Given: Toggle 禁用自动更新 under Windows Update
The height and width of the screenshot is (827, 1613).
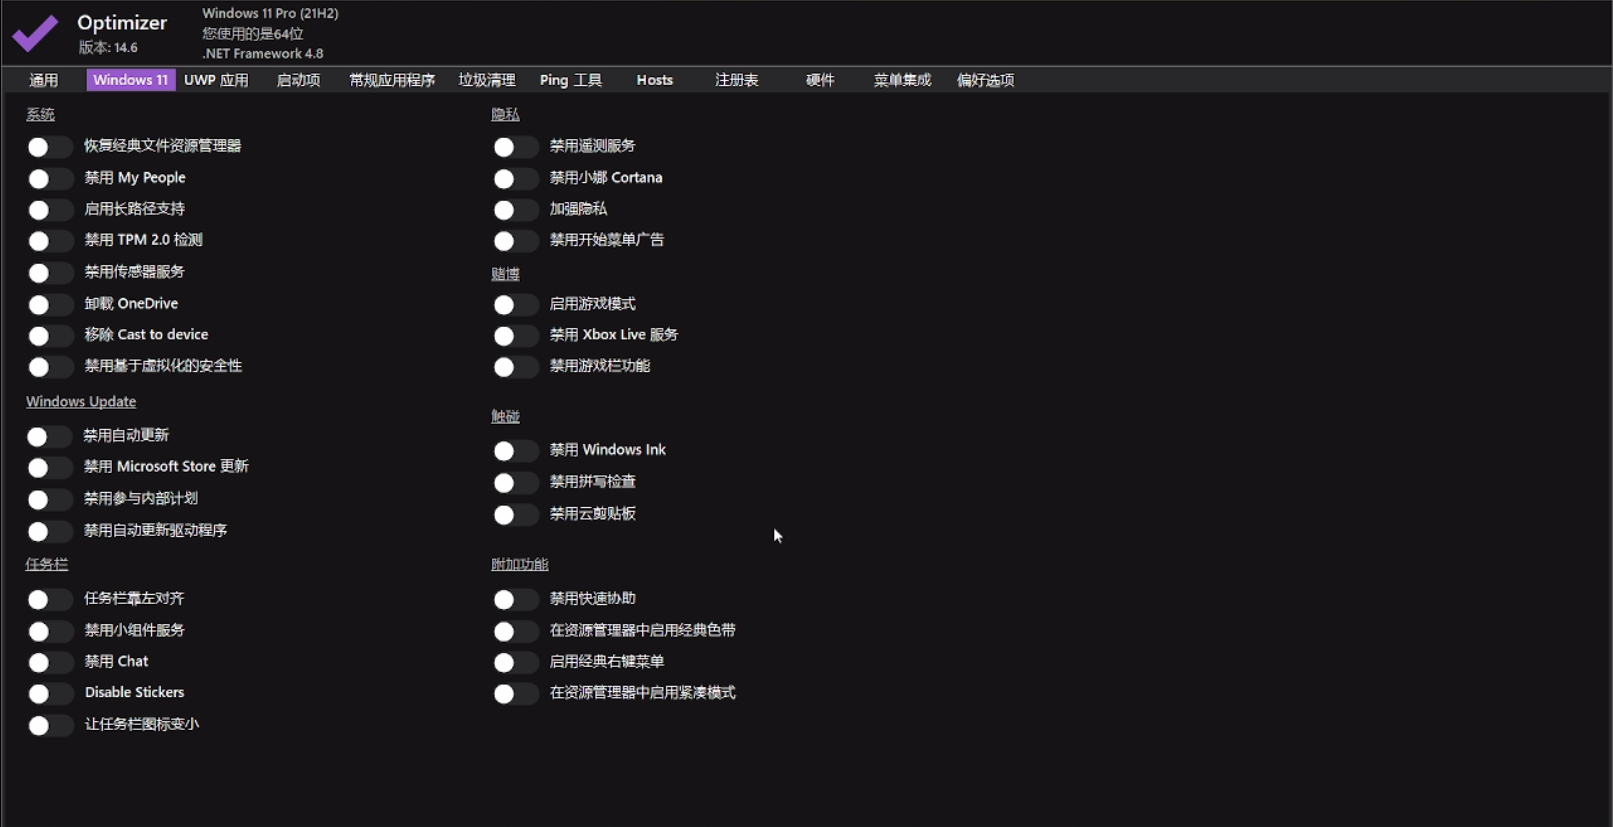Looking at the screenshot, I should (x=49, y=436).
